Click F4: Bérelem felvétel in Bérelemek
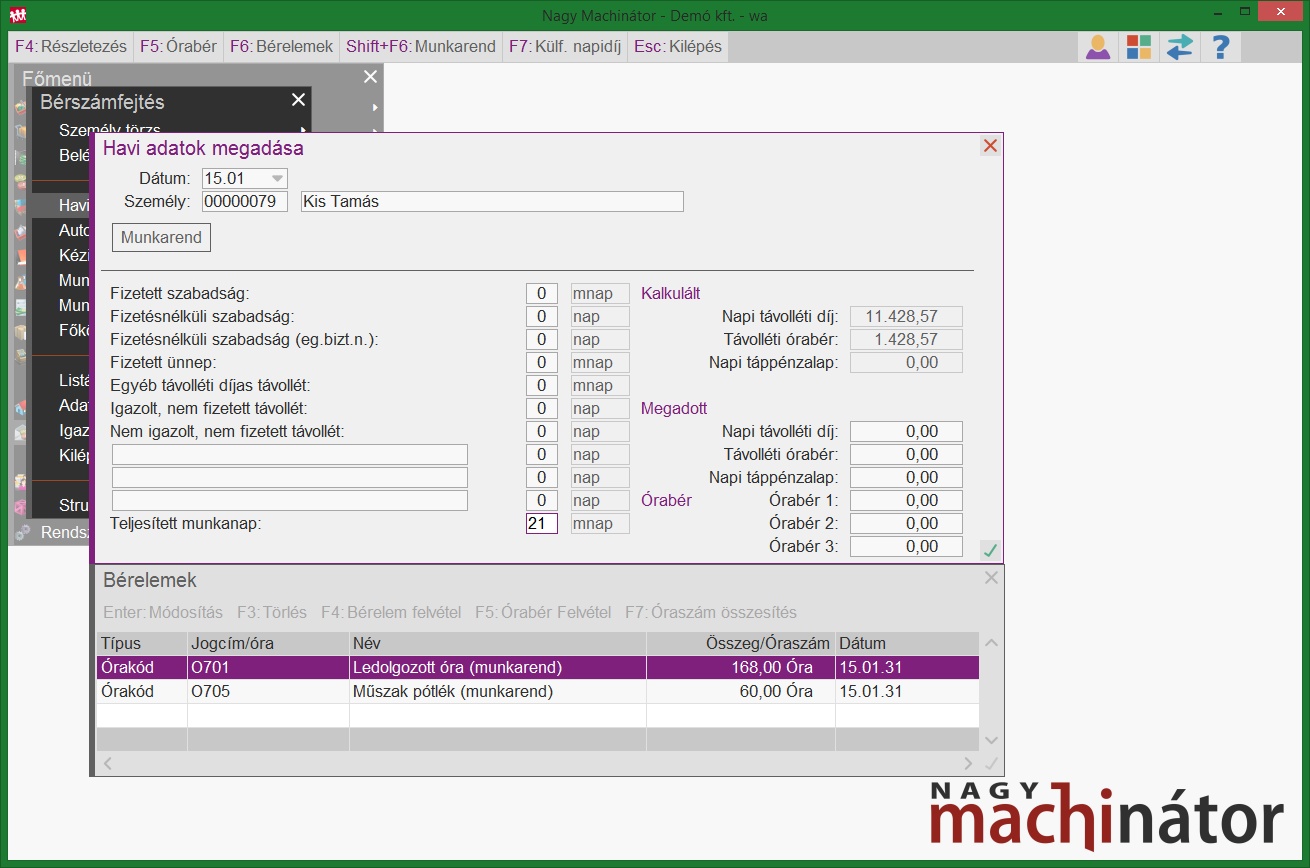 click(391, 612)
